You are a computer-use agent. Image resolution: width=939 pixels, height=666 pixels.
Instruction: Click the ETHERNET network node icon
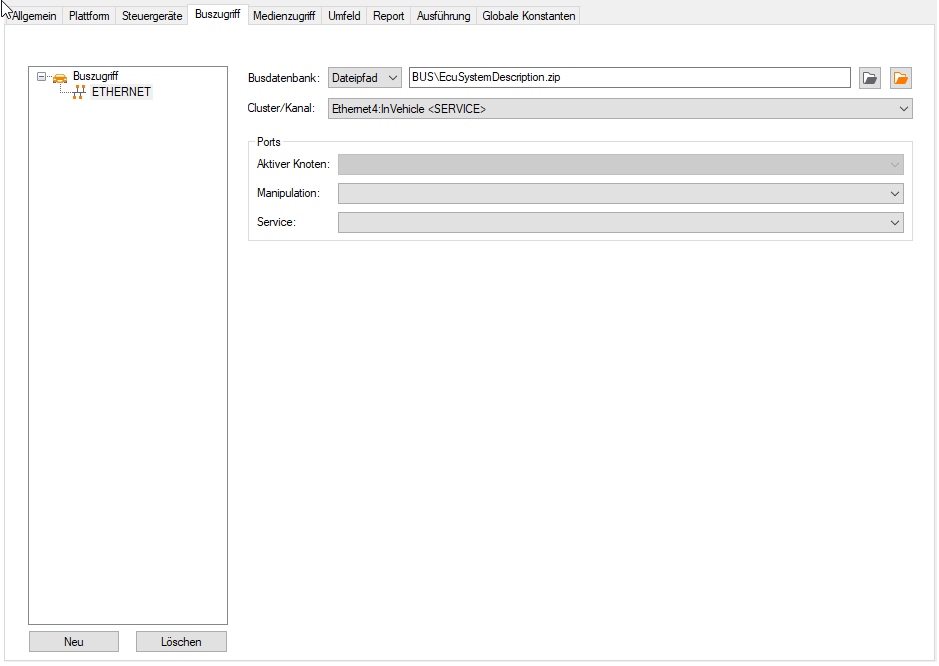pos(78,92)
